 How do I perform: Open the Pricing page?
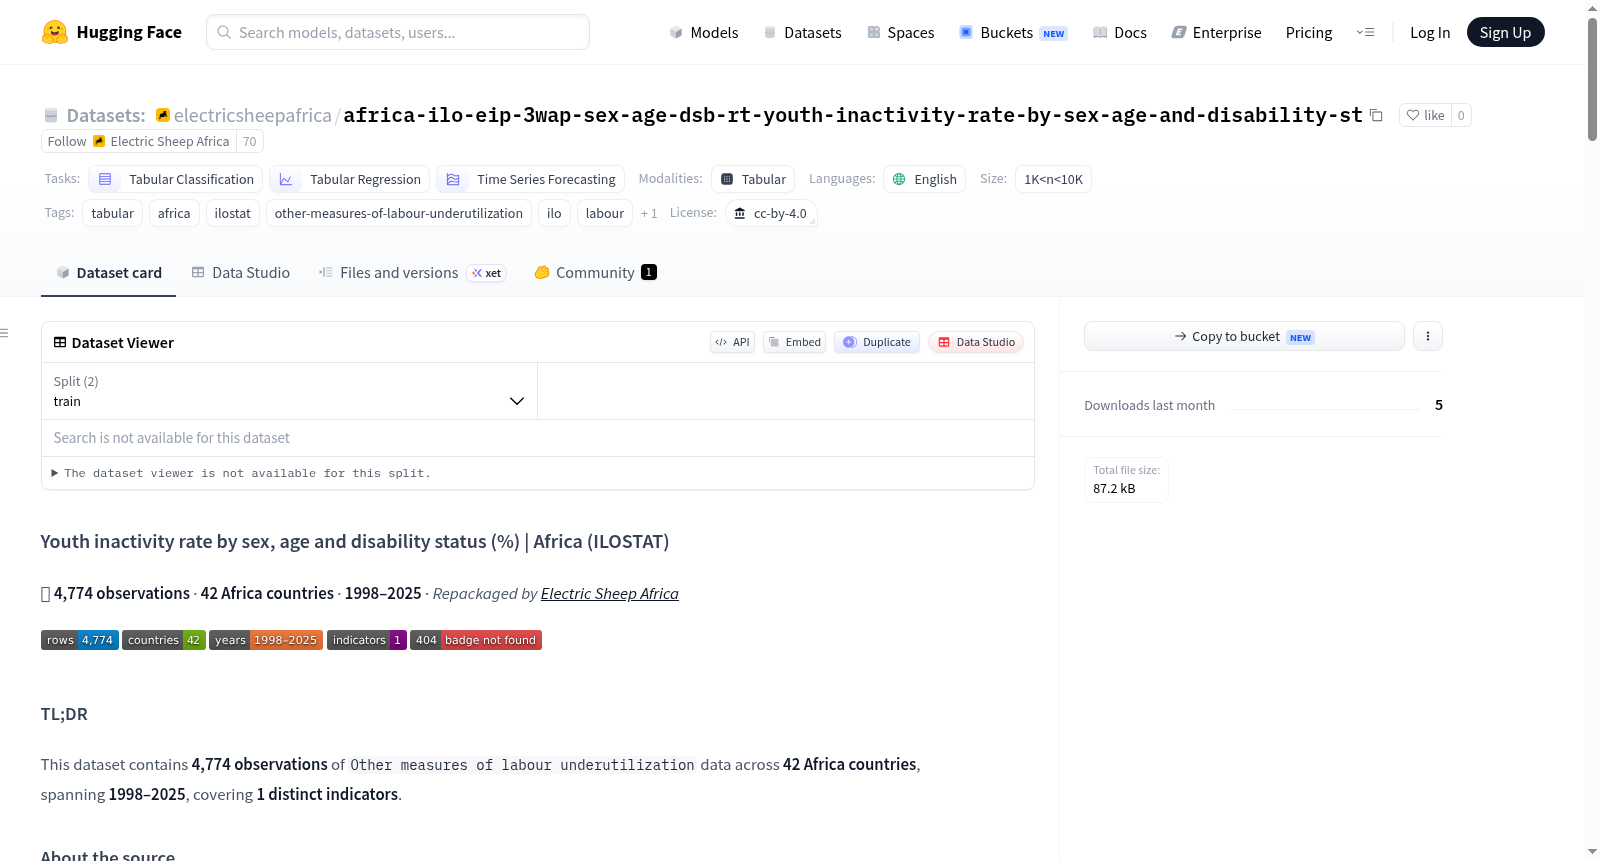[x=1309, y=32]
